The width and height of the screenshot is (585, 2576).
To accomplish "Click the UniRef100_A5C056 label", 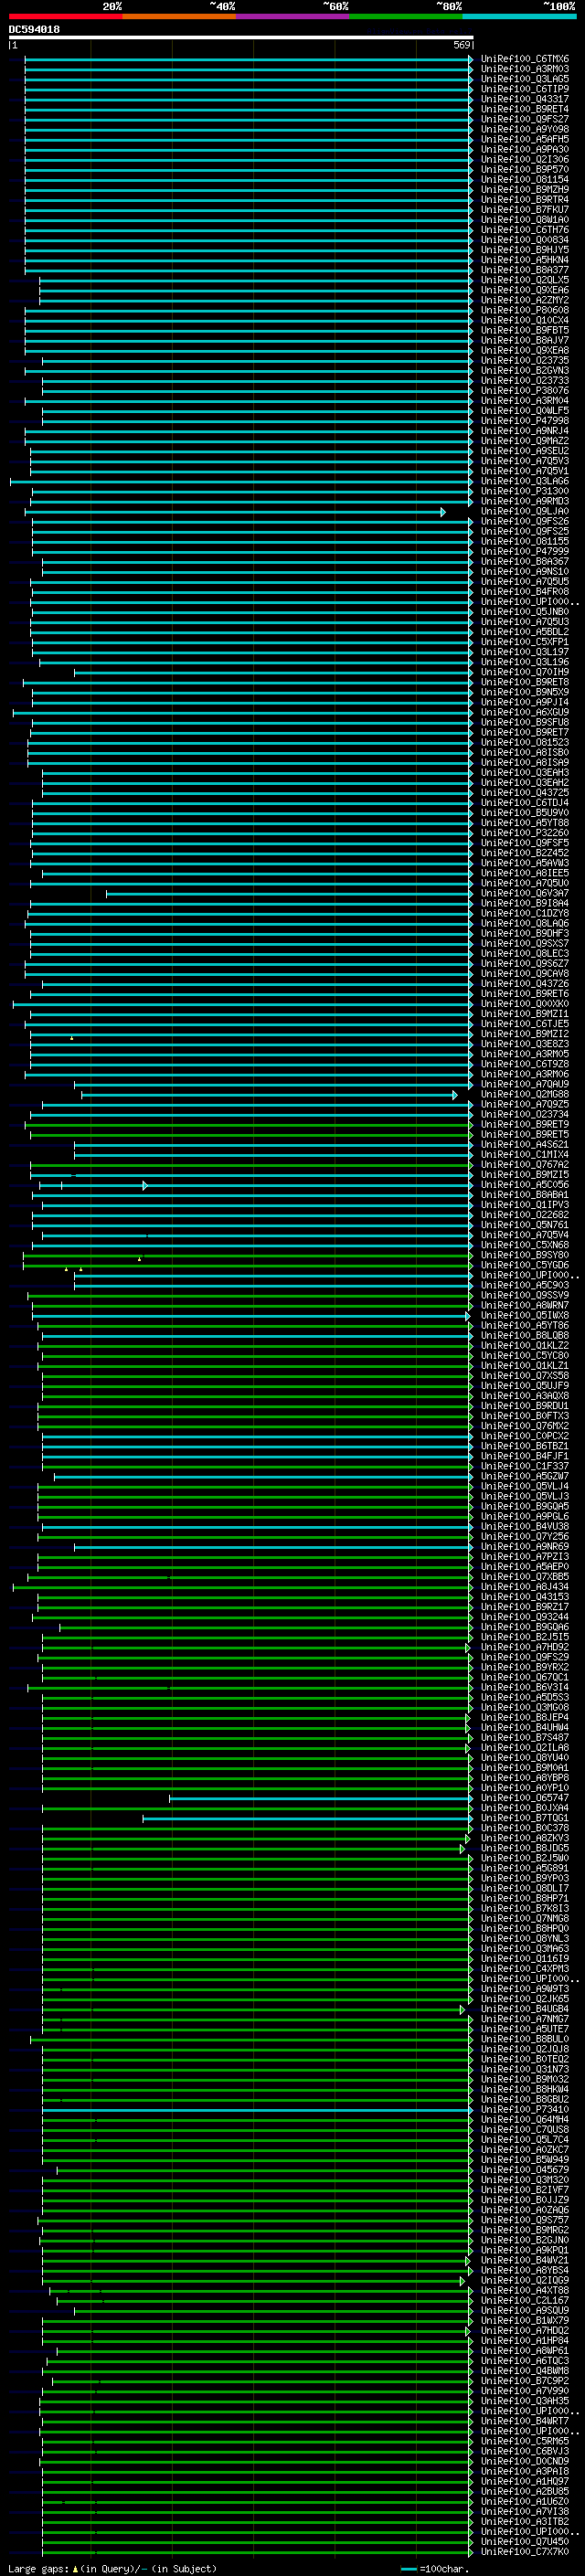I will click(x=525, y=1185).
